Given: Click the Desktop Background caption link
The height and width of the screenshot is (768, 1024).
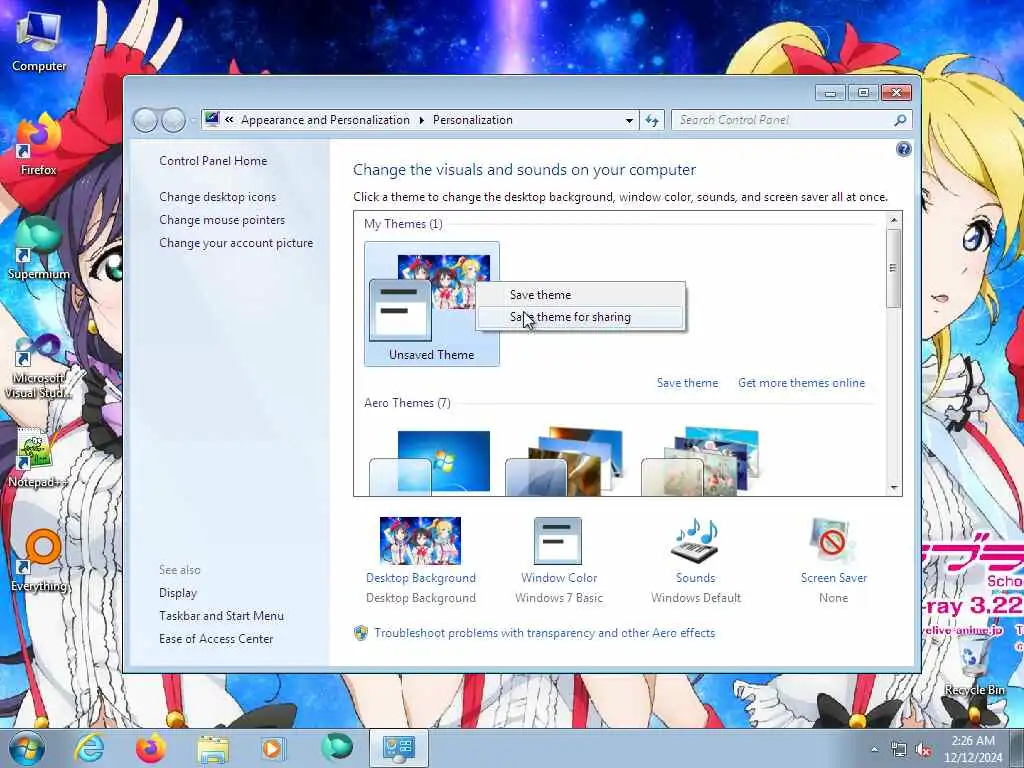Looking at the screenshot, I should point(421,577).
